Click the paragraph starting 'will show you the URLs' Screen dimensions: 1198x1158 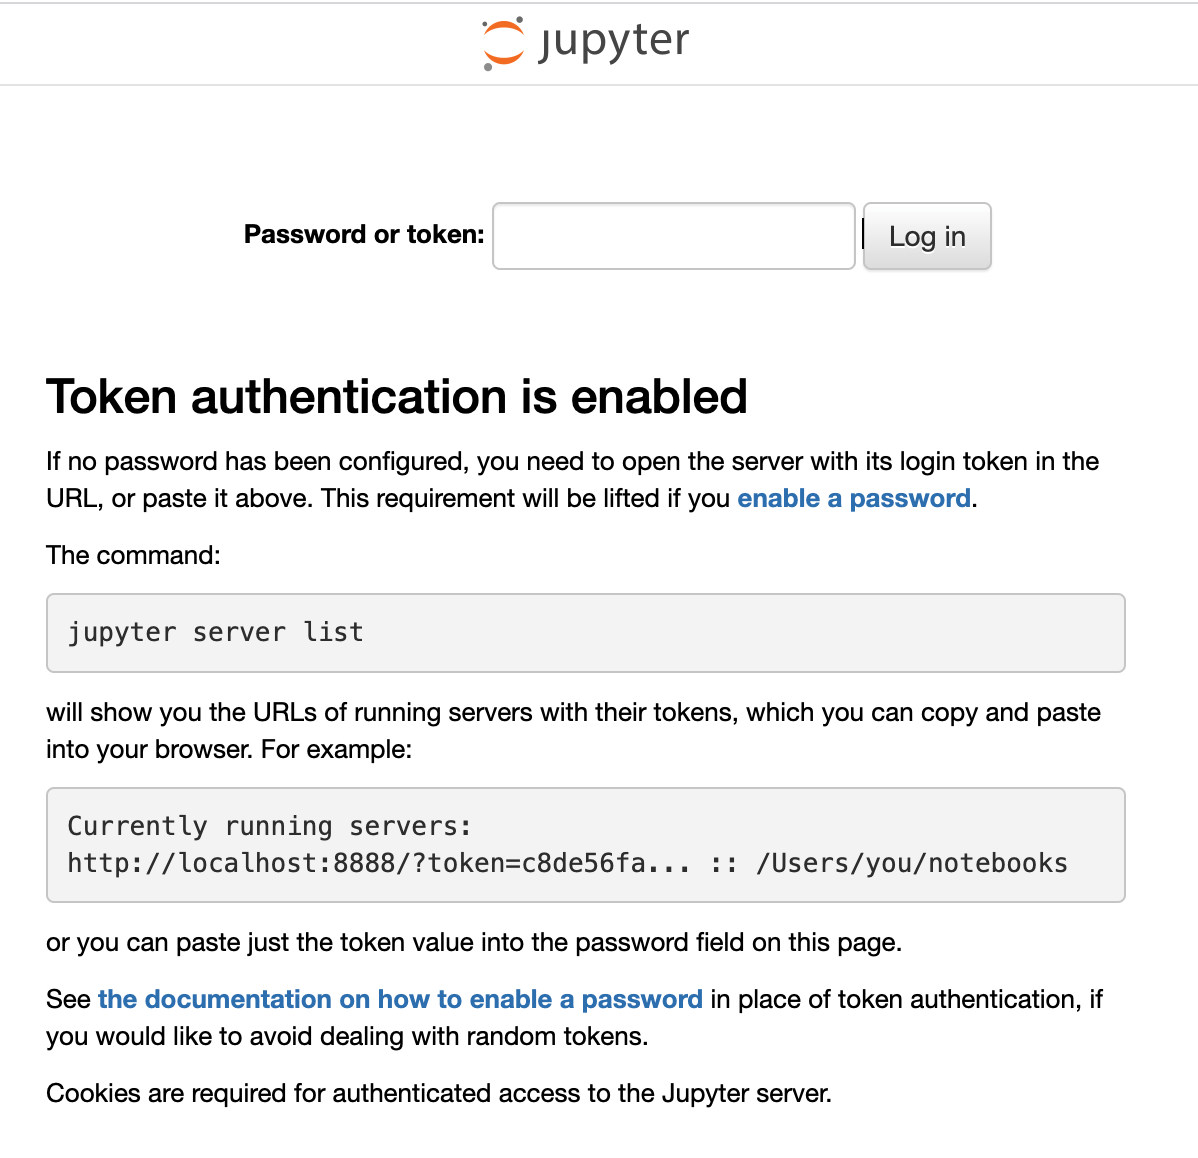[x=573, y=730]
